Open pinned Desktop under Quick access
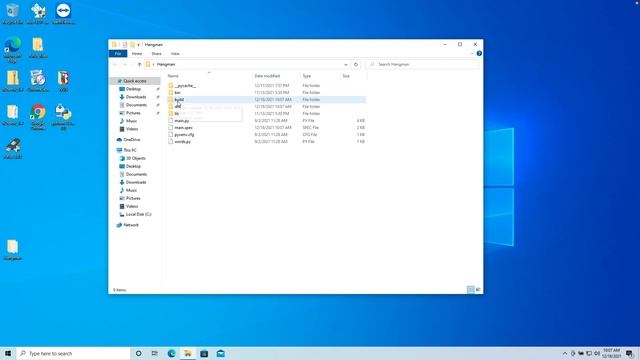The height and width of the screenshot is (360, 640). [x=133, y=89]
